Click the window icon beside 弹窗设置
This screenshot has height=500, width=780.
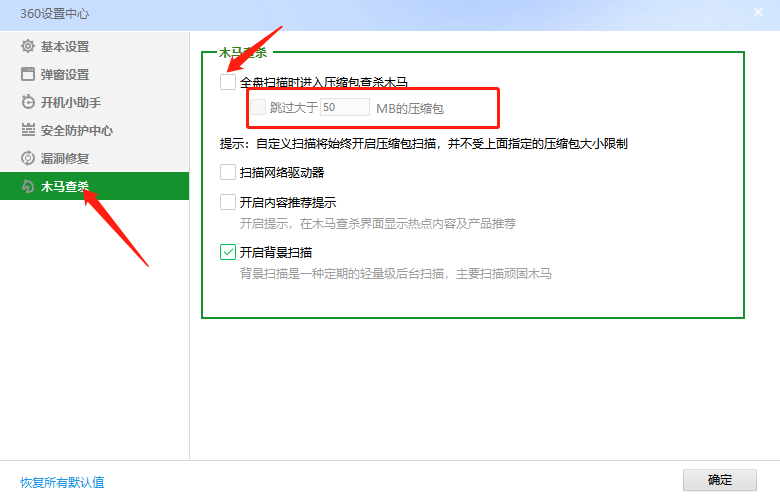[x=28, y=74]
